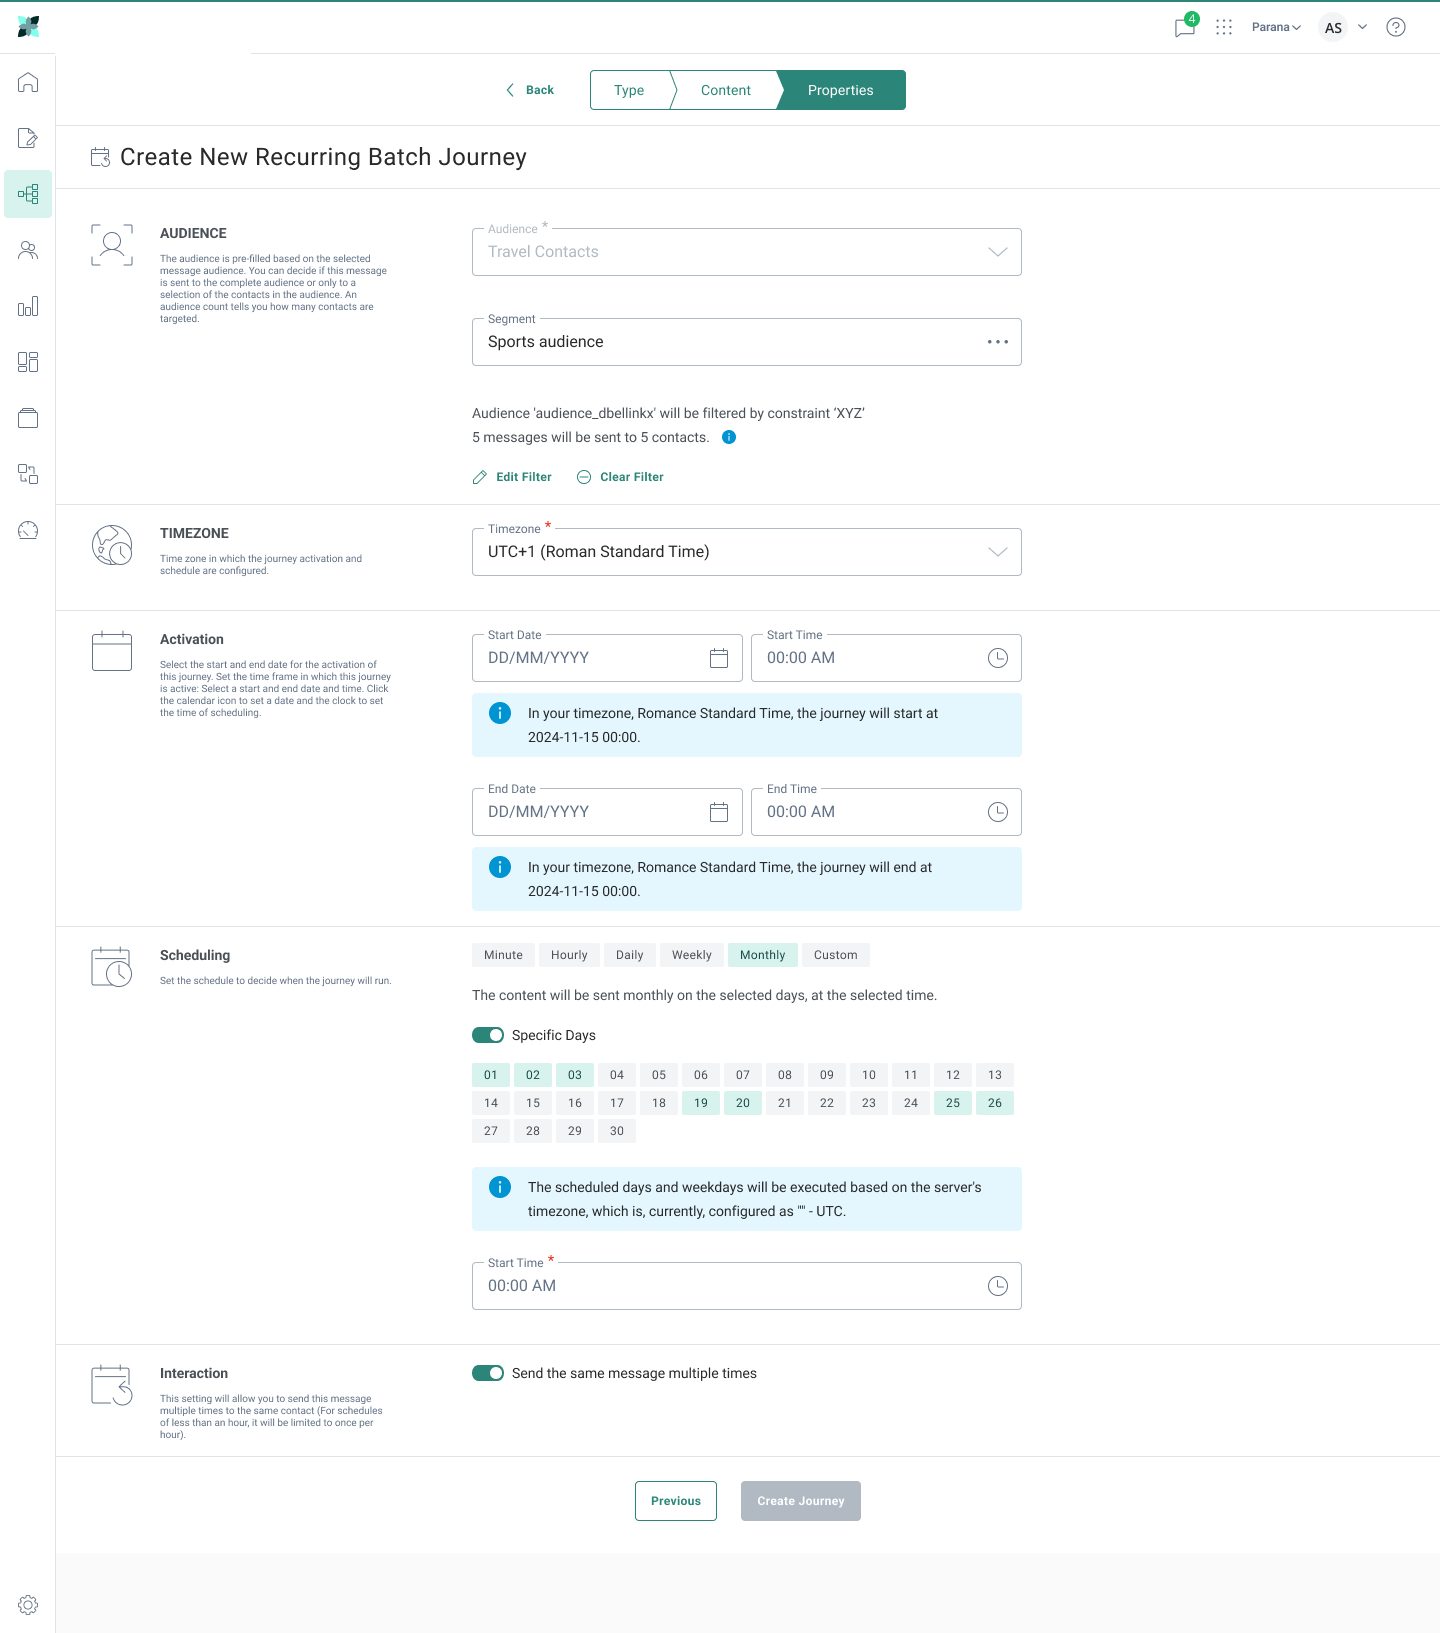The width and height of the screenshot is (1440, 1633).
Task: Click the Start Date input field
Action: (607, 658)
